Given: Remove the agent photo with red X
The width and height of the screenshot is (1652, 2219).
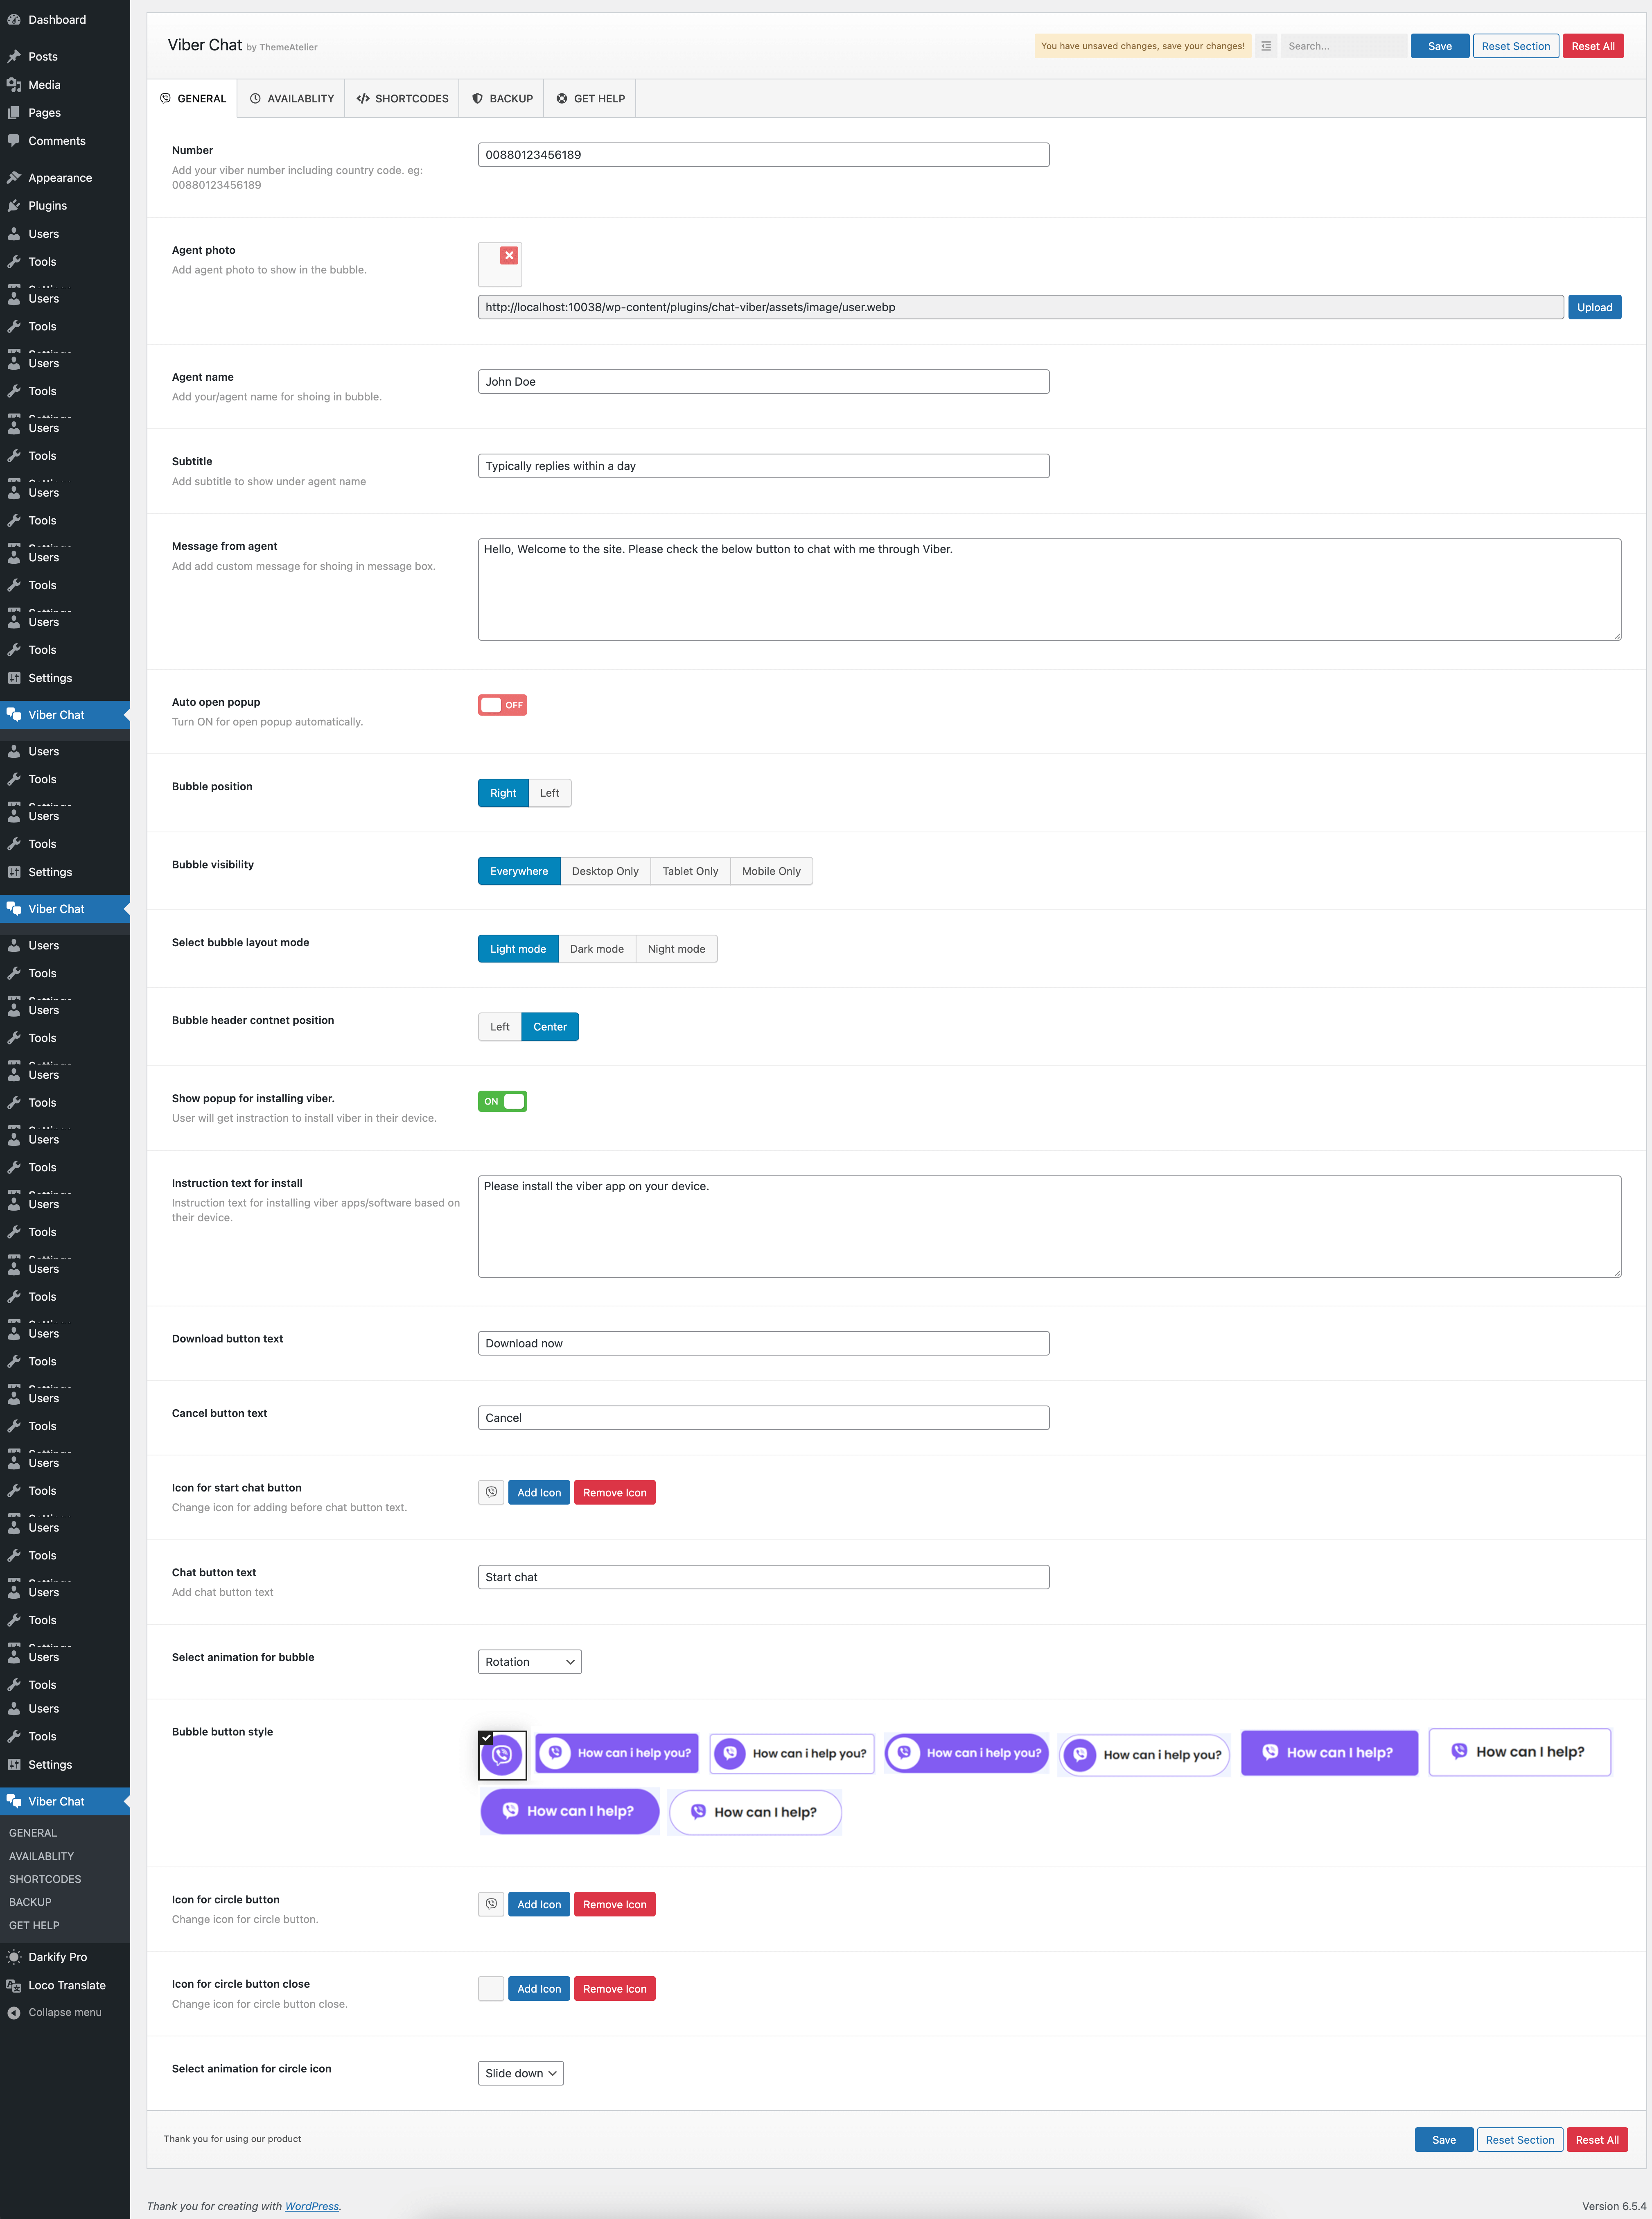Looking at the screenshot, I should pos(509,256).
